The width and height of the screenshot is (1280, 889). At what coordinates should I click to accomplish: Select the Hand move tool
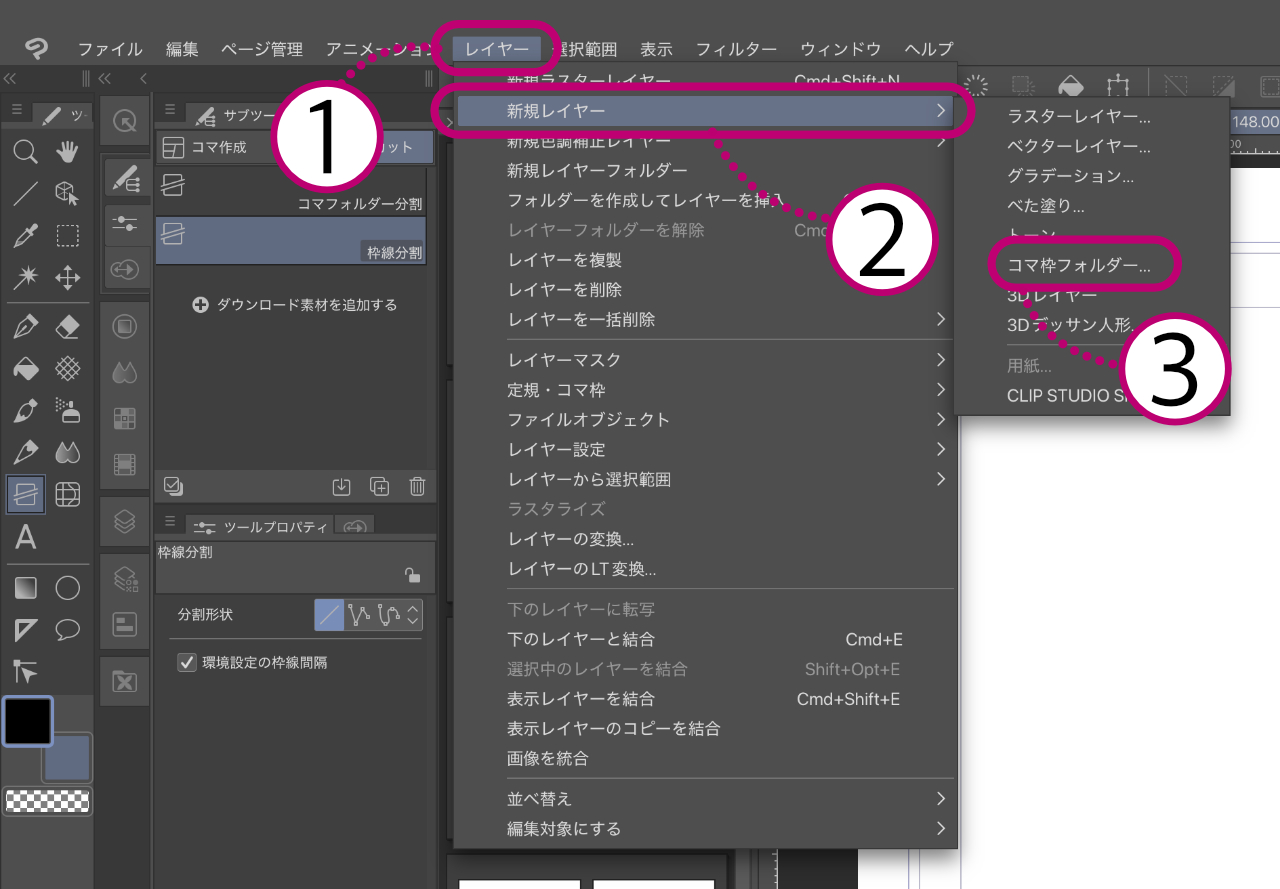(67, 152)
